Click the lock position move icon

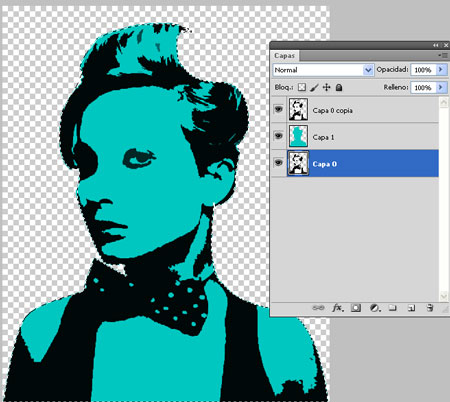(x=326, y=87)
